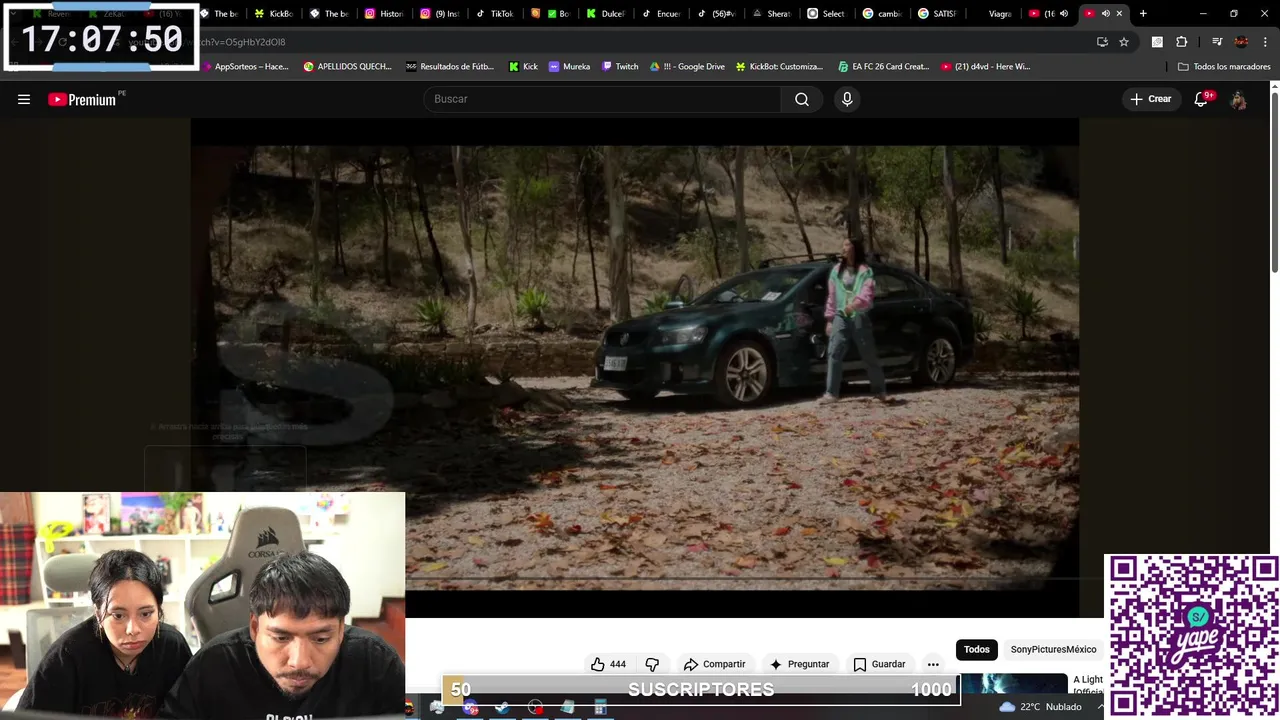
Task: Open the A Light recommended video thumbnail
Action: pos(1013,684)
